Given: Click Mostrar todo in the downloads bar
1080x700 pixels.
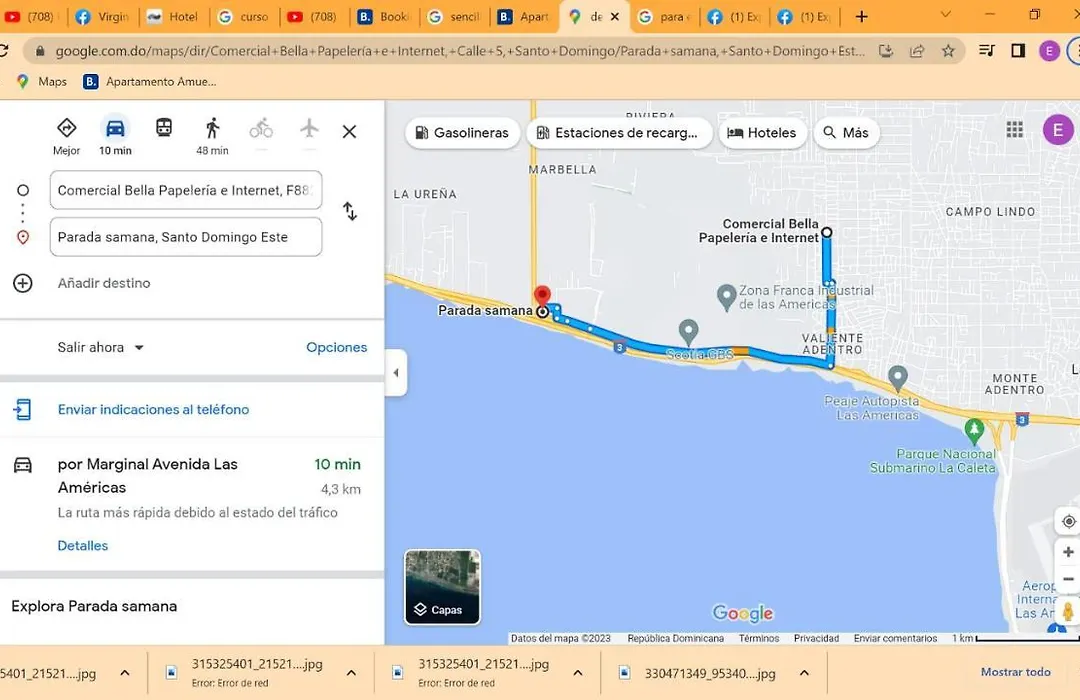Looking at the screenshot, I should [1016, 672].
